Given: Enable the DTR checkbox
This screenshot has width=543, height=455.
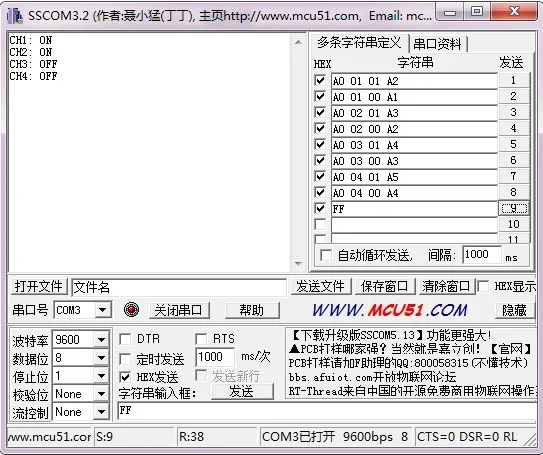Looking at the screenshot, I should (x=125, y=339).
